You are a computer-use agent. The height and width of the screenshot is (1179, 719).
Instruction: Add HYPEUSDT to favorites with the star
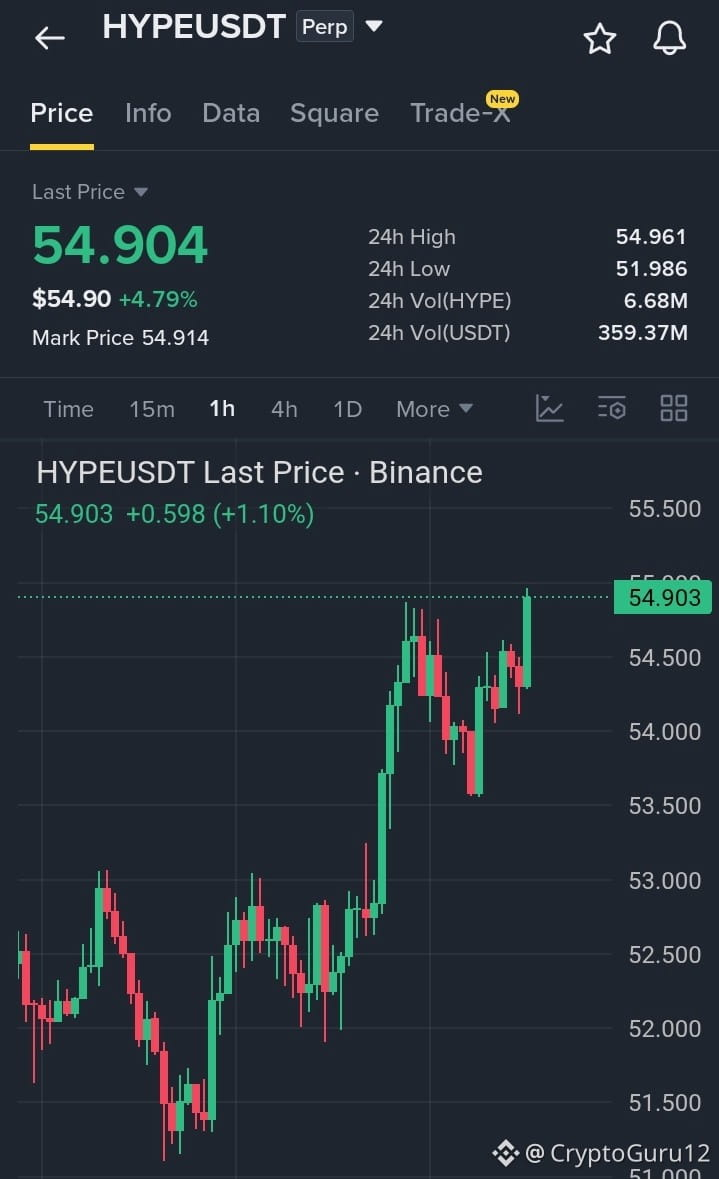(x=599, y=38)
